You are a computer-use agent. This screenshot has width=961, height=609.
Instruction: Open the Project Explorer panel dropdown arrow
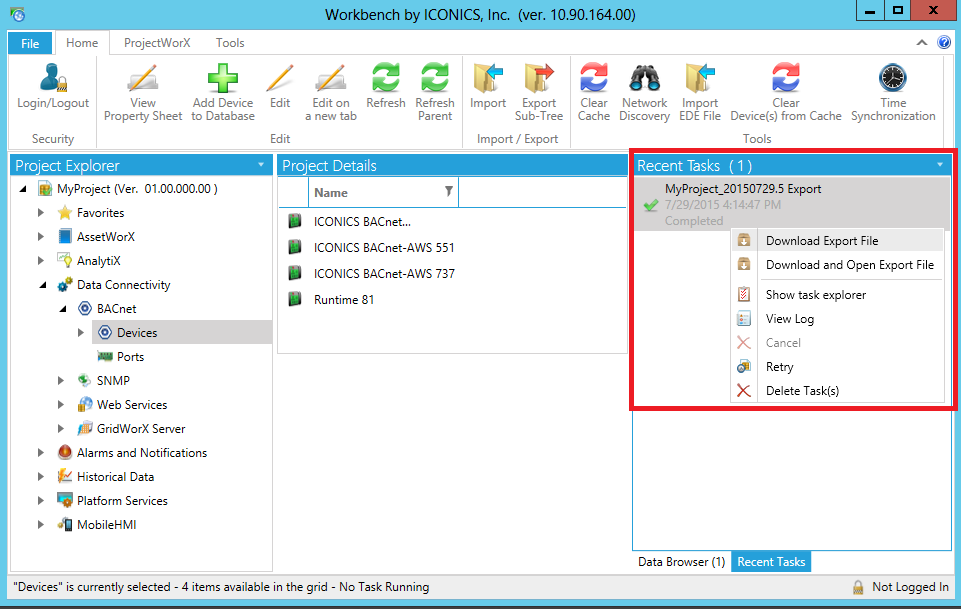[261, 165]
